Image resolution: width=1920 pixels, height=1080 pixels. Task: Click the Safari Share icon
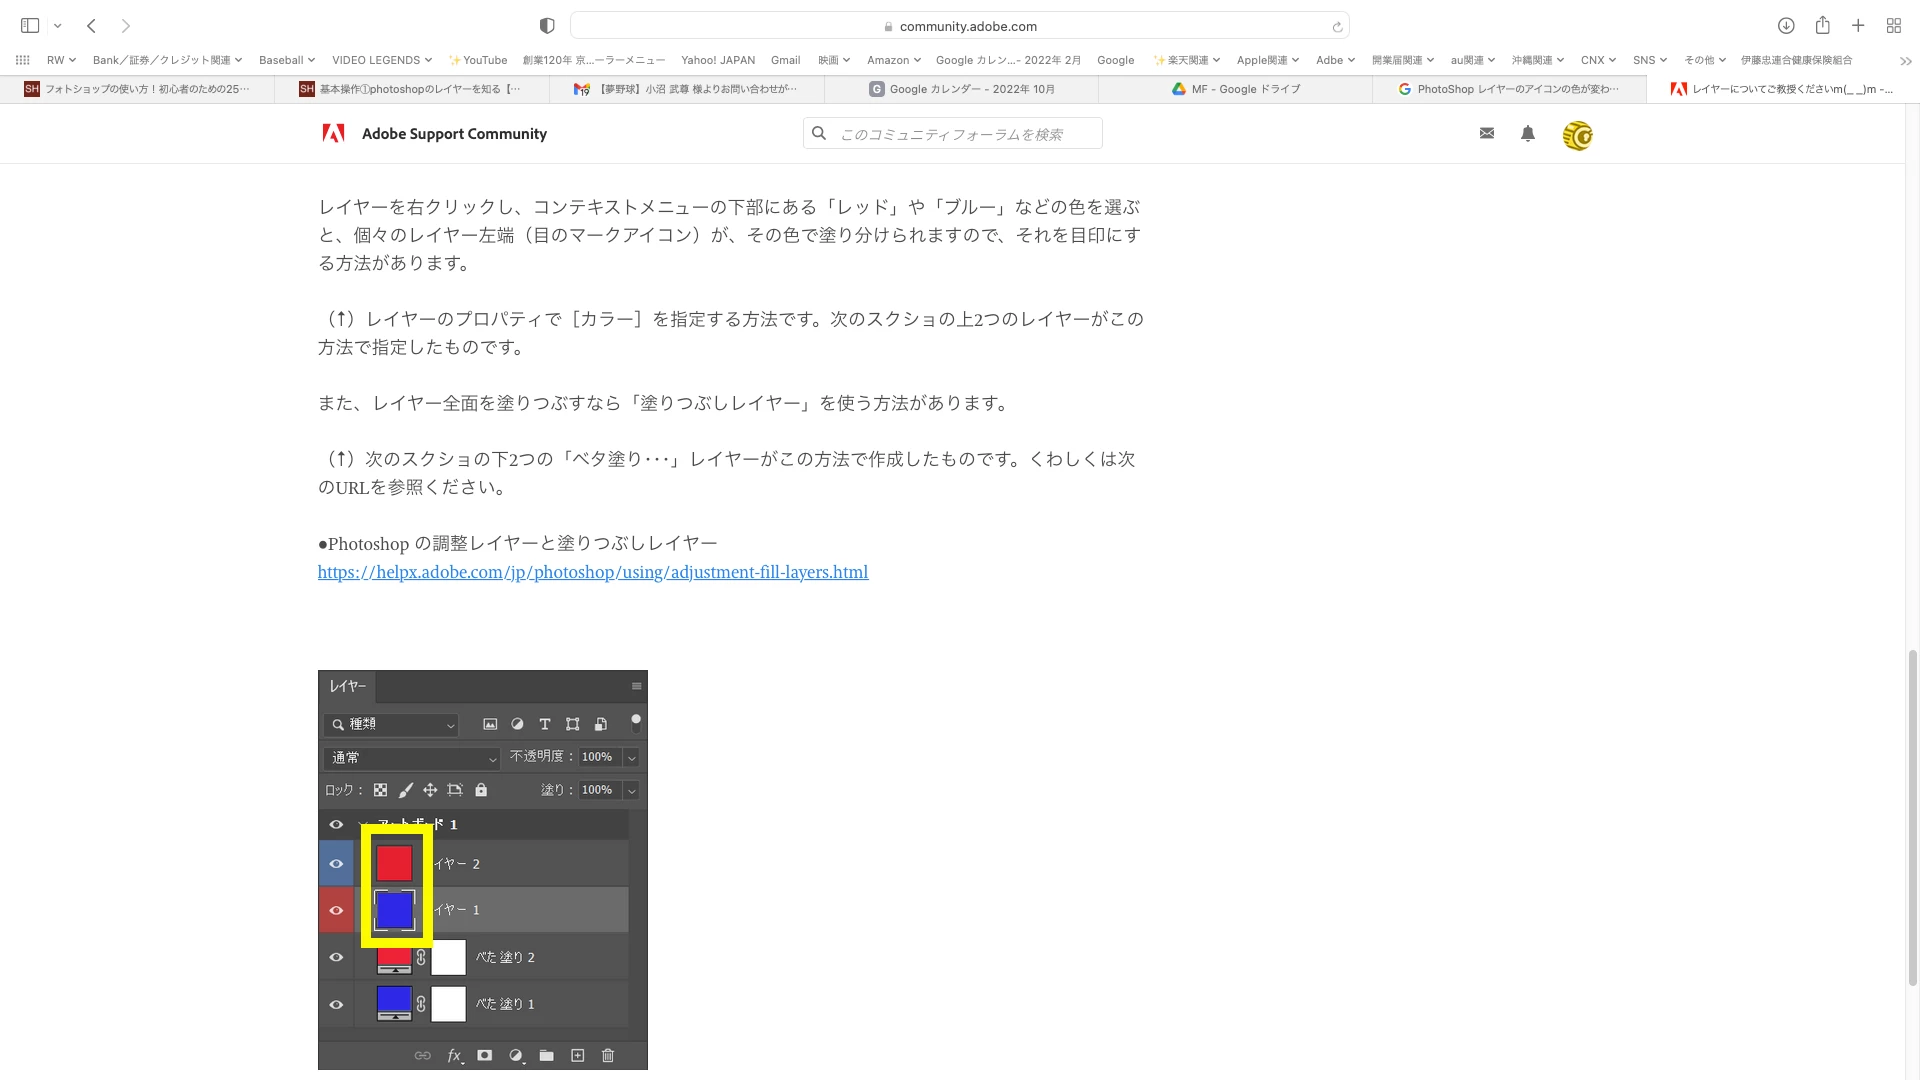point(1822,26)
